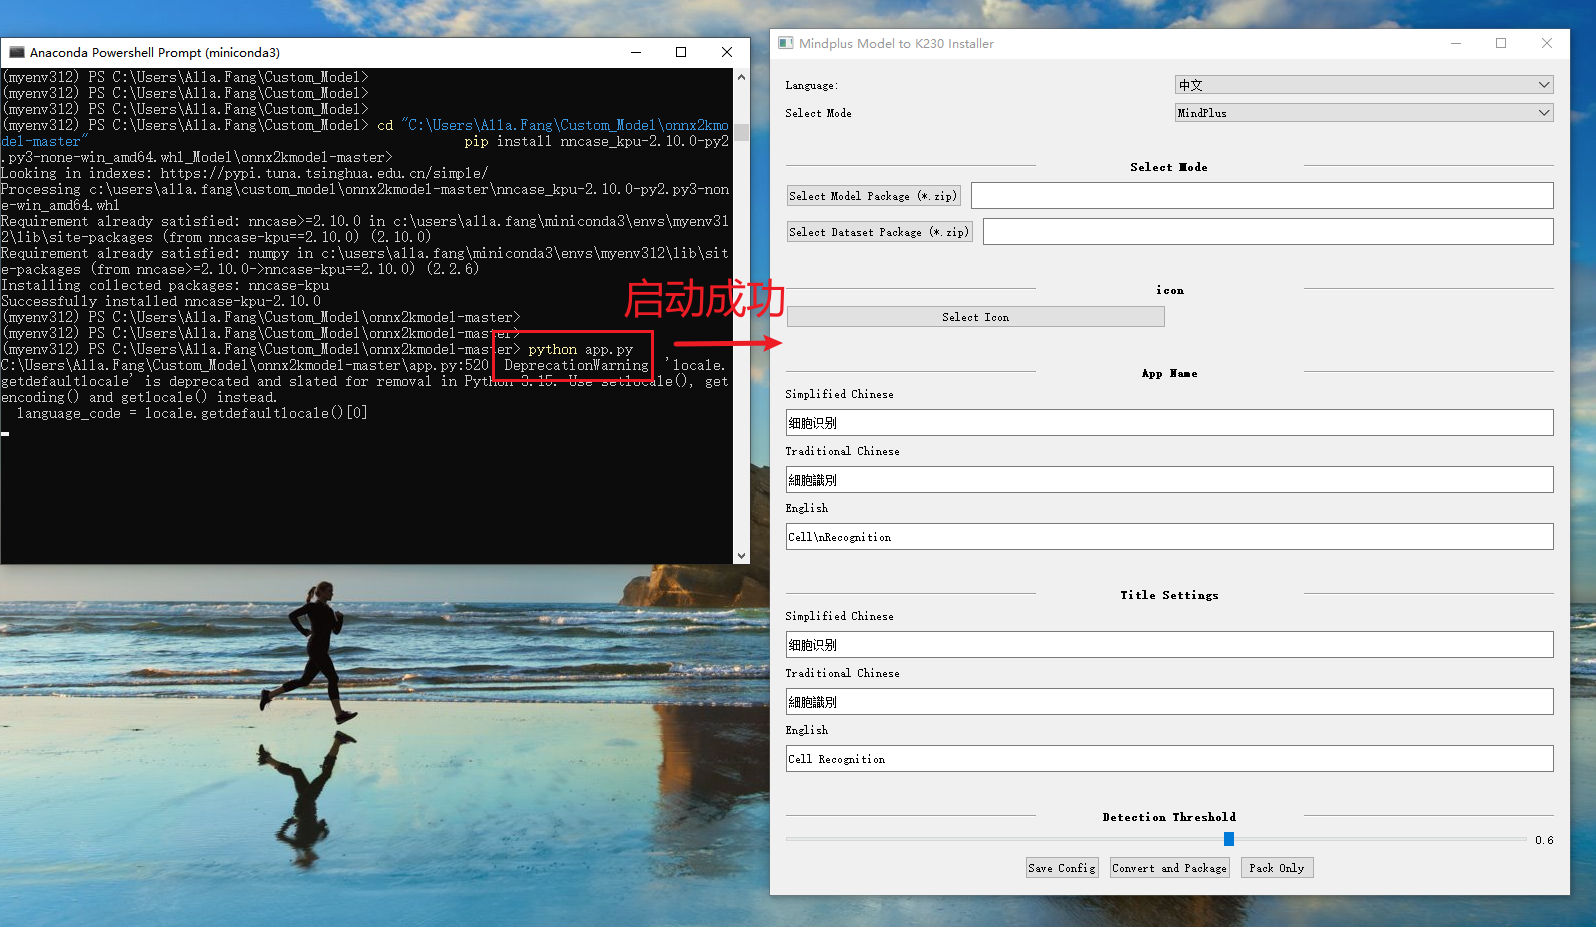Screen dimensions: 1596x927
Task: Open the Language dropdown
Action: pyautogui.click(x=1363, y=85)
